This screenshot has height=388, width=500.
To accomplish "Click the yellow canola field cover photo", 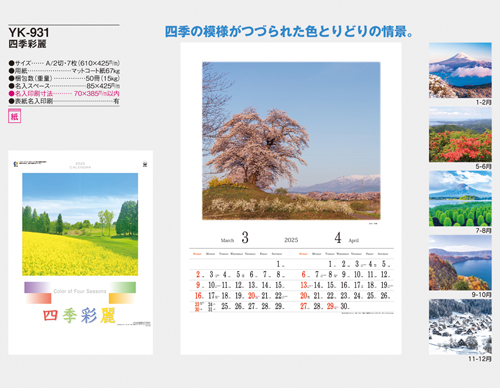I will pyautogui.click(x=80, y=224).
